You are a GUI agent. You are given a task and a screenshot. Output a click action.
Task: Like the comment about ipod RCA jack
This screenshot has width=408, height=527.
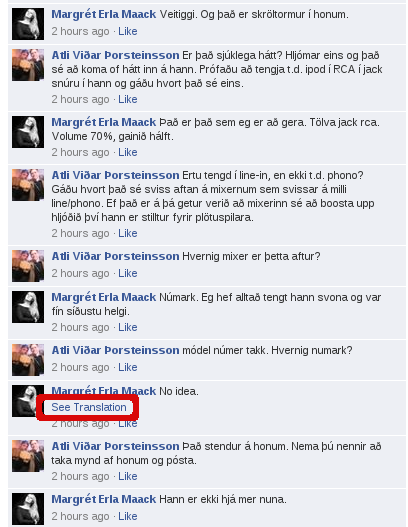(128, 99)
